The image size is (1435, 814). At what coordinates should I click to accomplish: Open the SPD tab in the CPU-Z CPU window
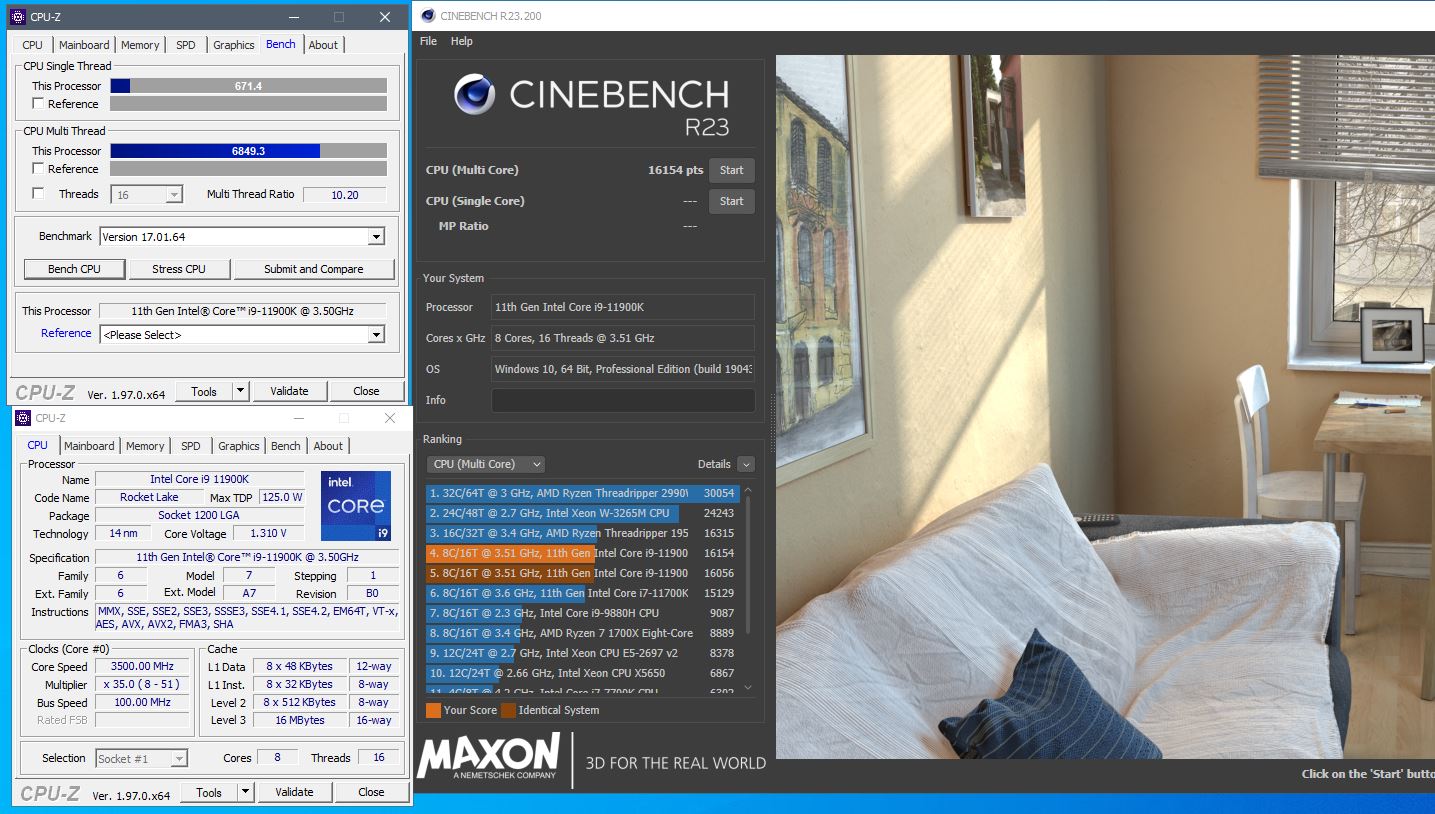coord(191,446)
